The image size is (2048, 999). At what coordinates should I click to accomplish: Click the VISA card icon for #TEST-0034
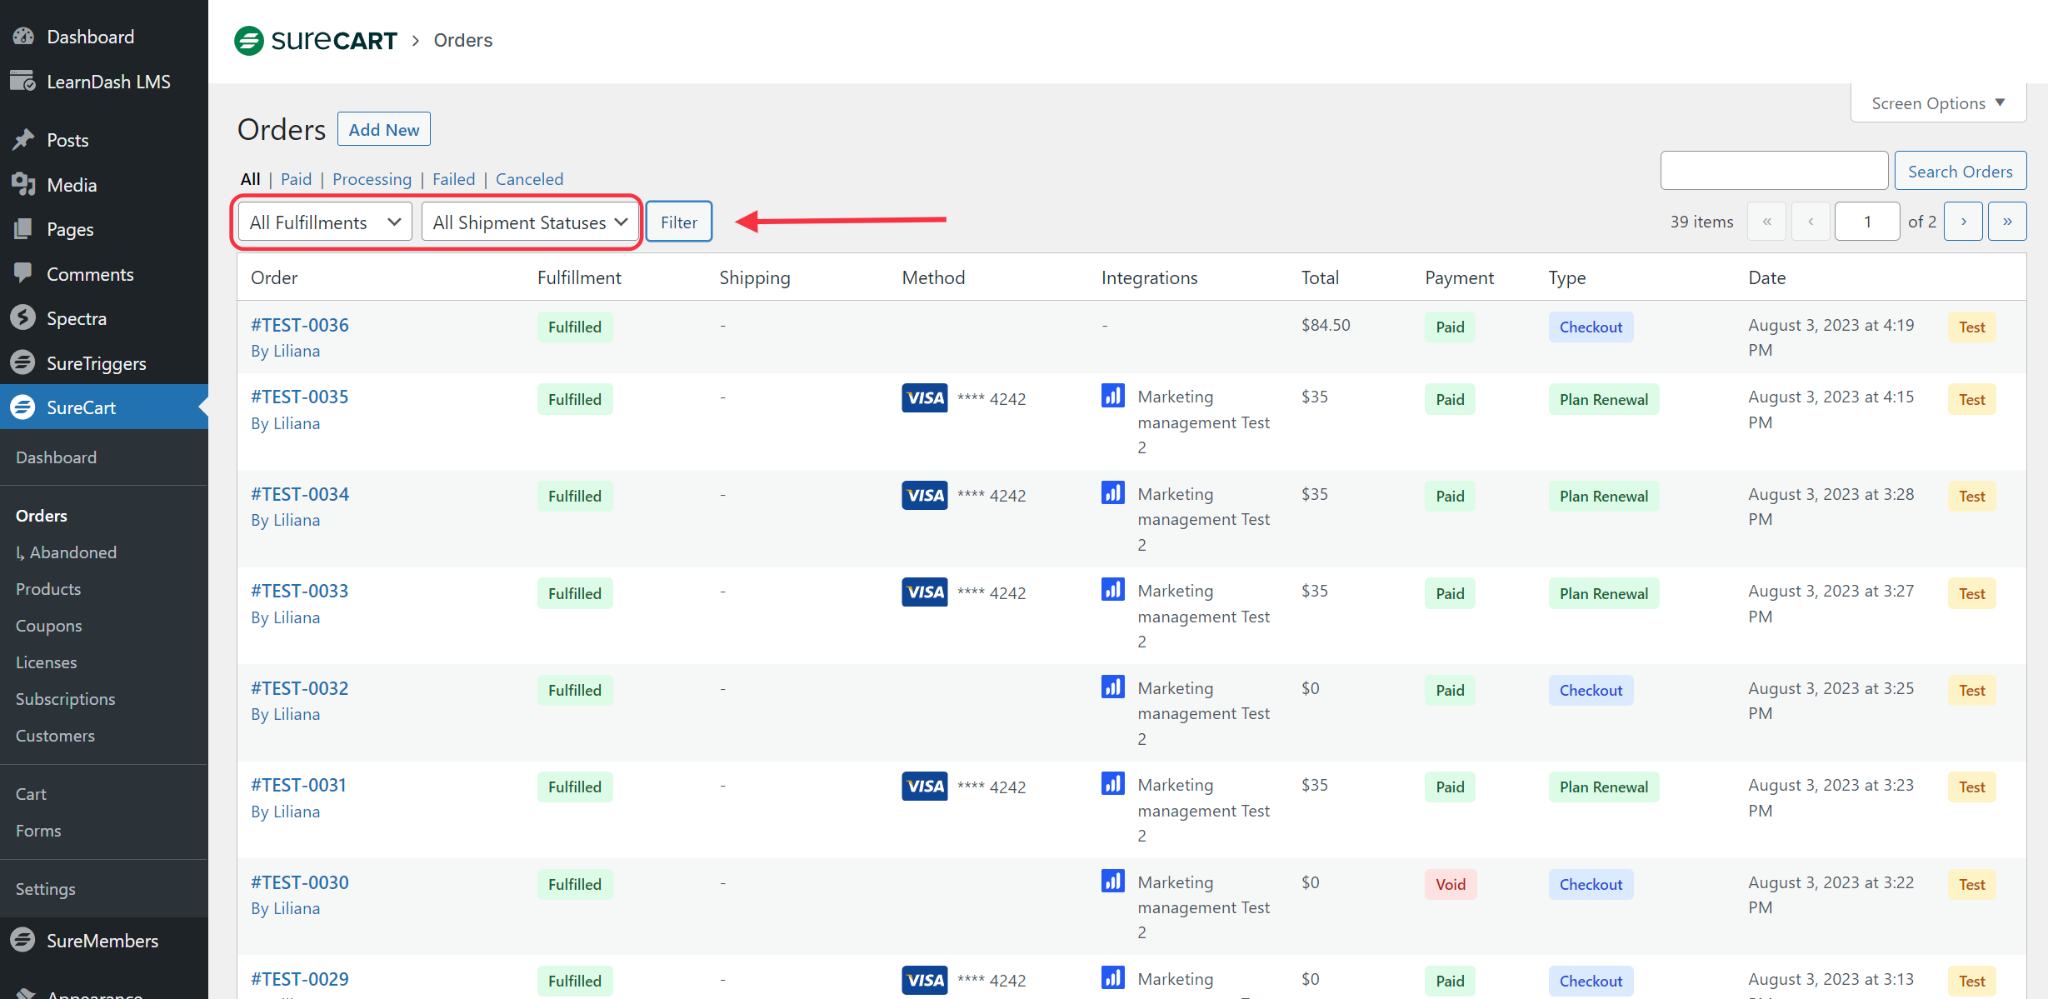[x=924, y=495]
